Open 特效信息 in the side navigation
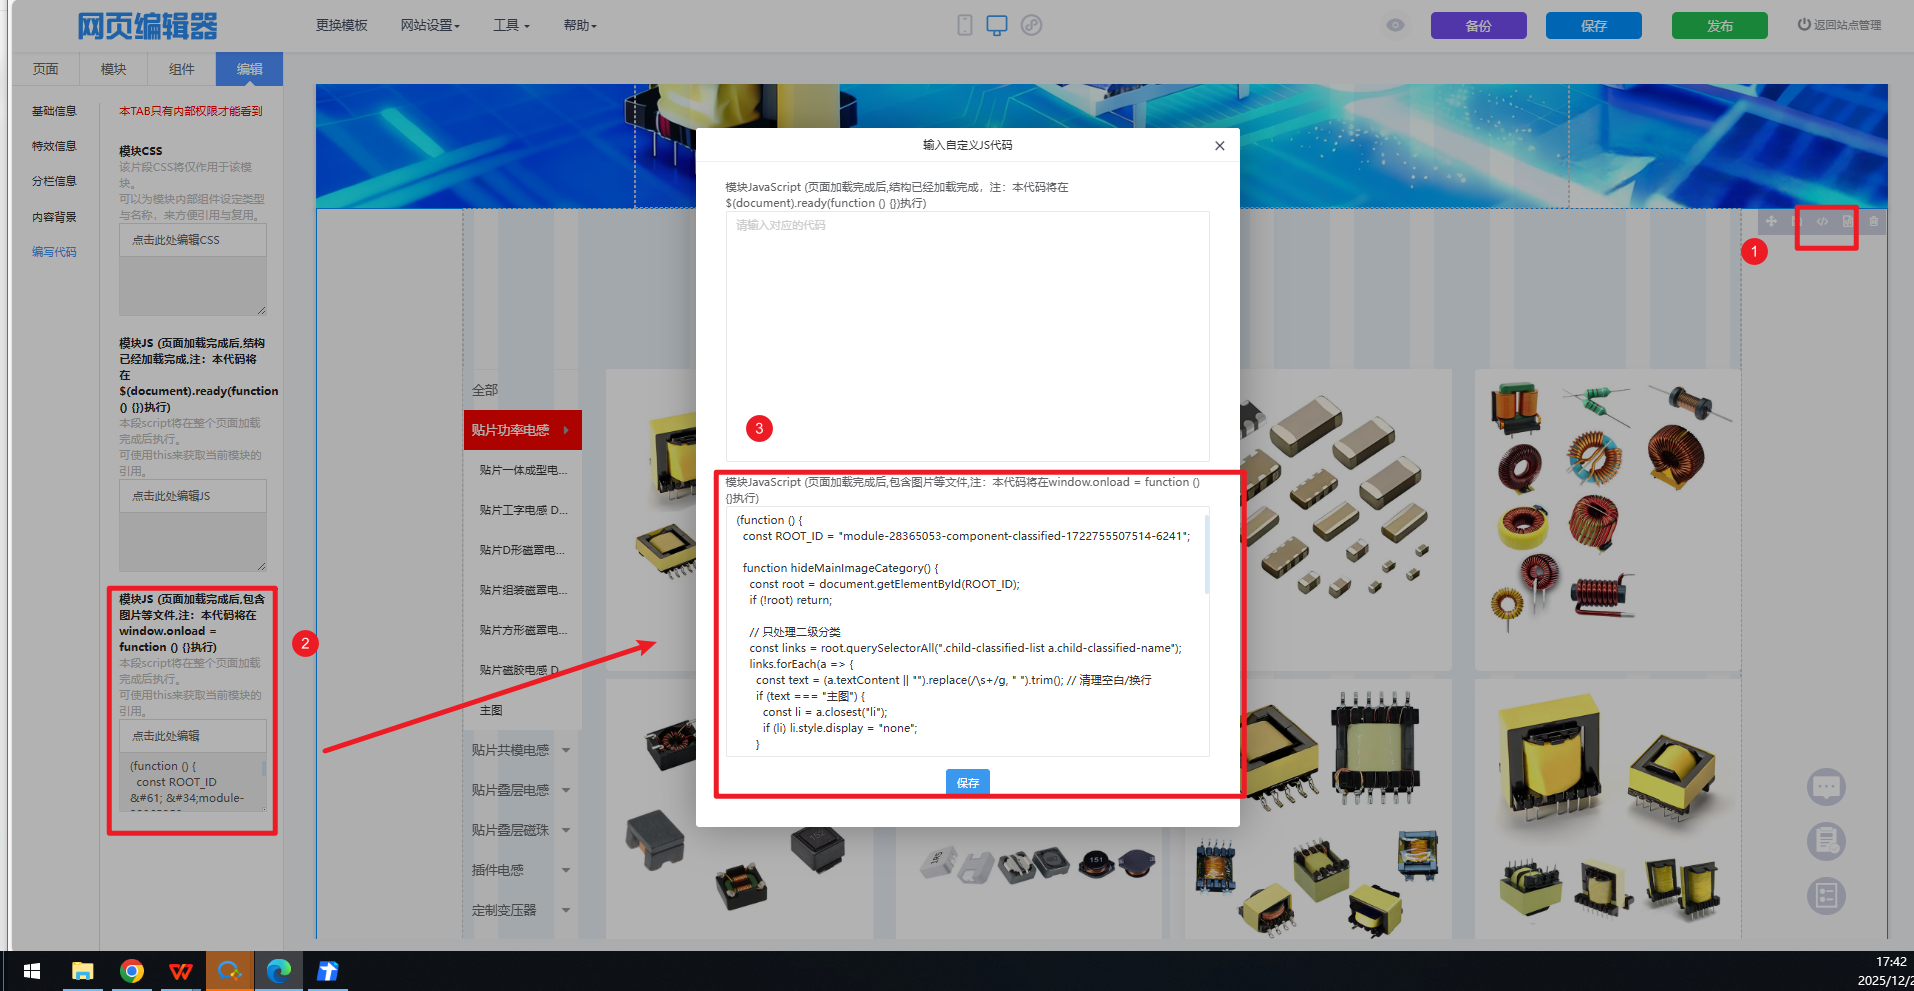This screenshot has height=991, width=1914. pos(54,146)
